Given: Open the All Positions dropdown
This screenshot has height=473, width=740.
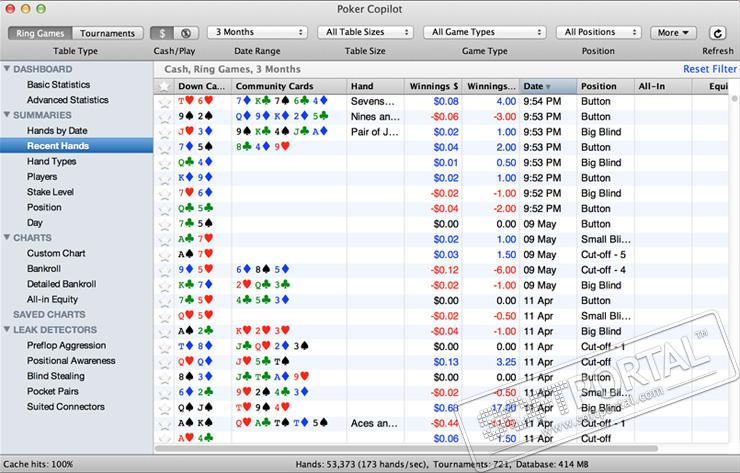Looking at the screenshot, I should [x=598, y=32].
